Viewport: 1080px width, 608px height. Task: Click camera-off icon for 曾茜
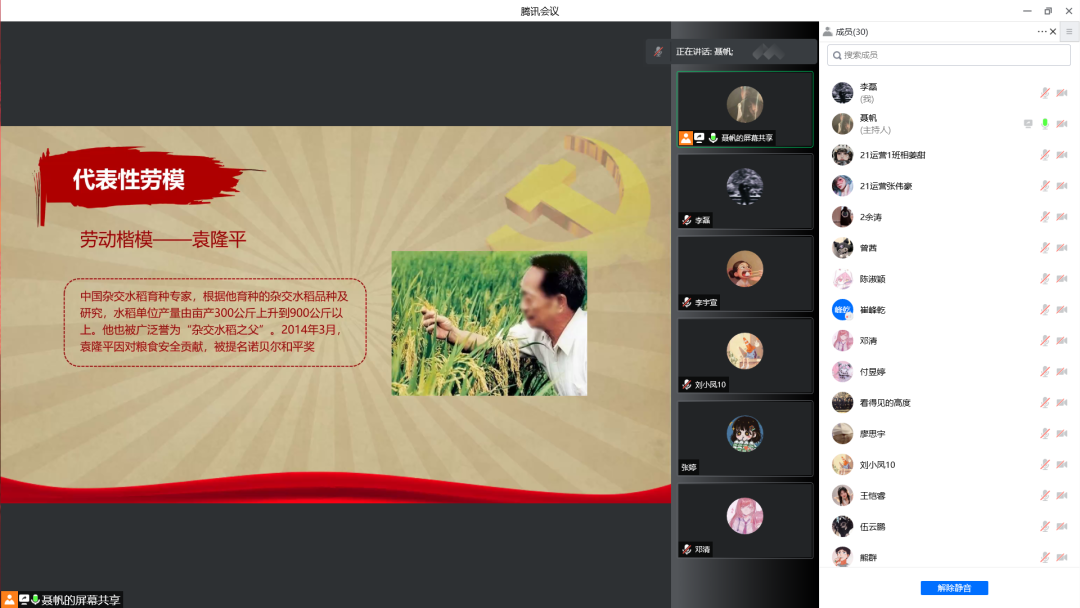(x=1062, y=248)
